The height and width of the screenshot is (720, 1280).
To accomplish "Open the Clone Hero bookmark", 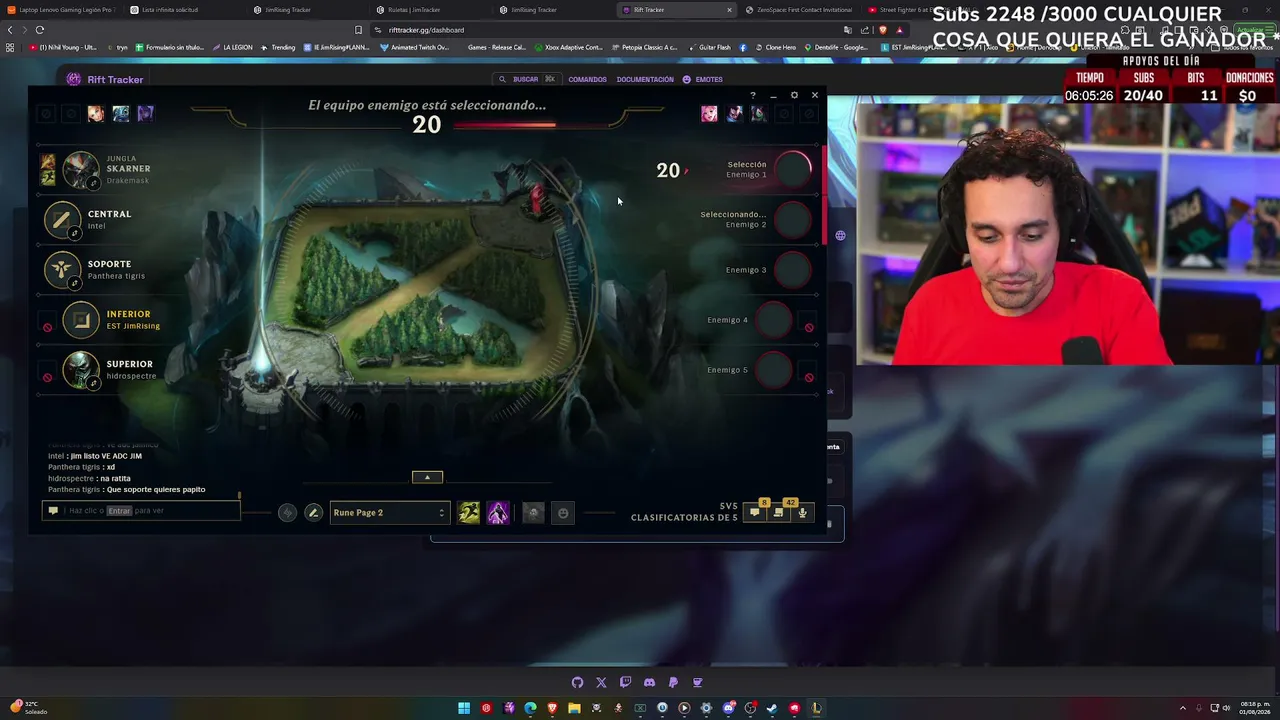I will point(775,47).
